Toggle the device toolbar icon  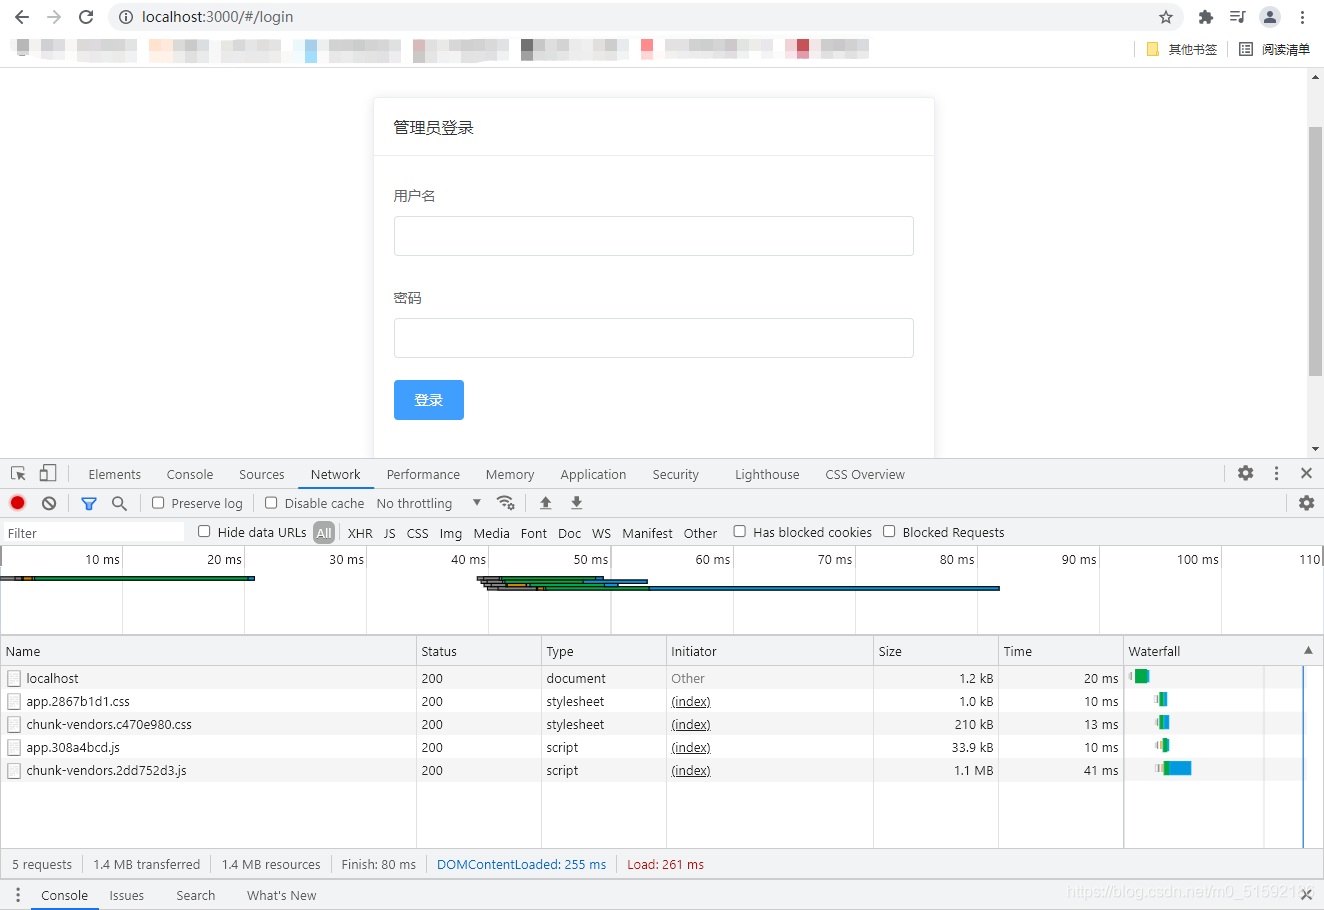pyautogui.click(x=48, y=473)
